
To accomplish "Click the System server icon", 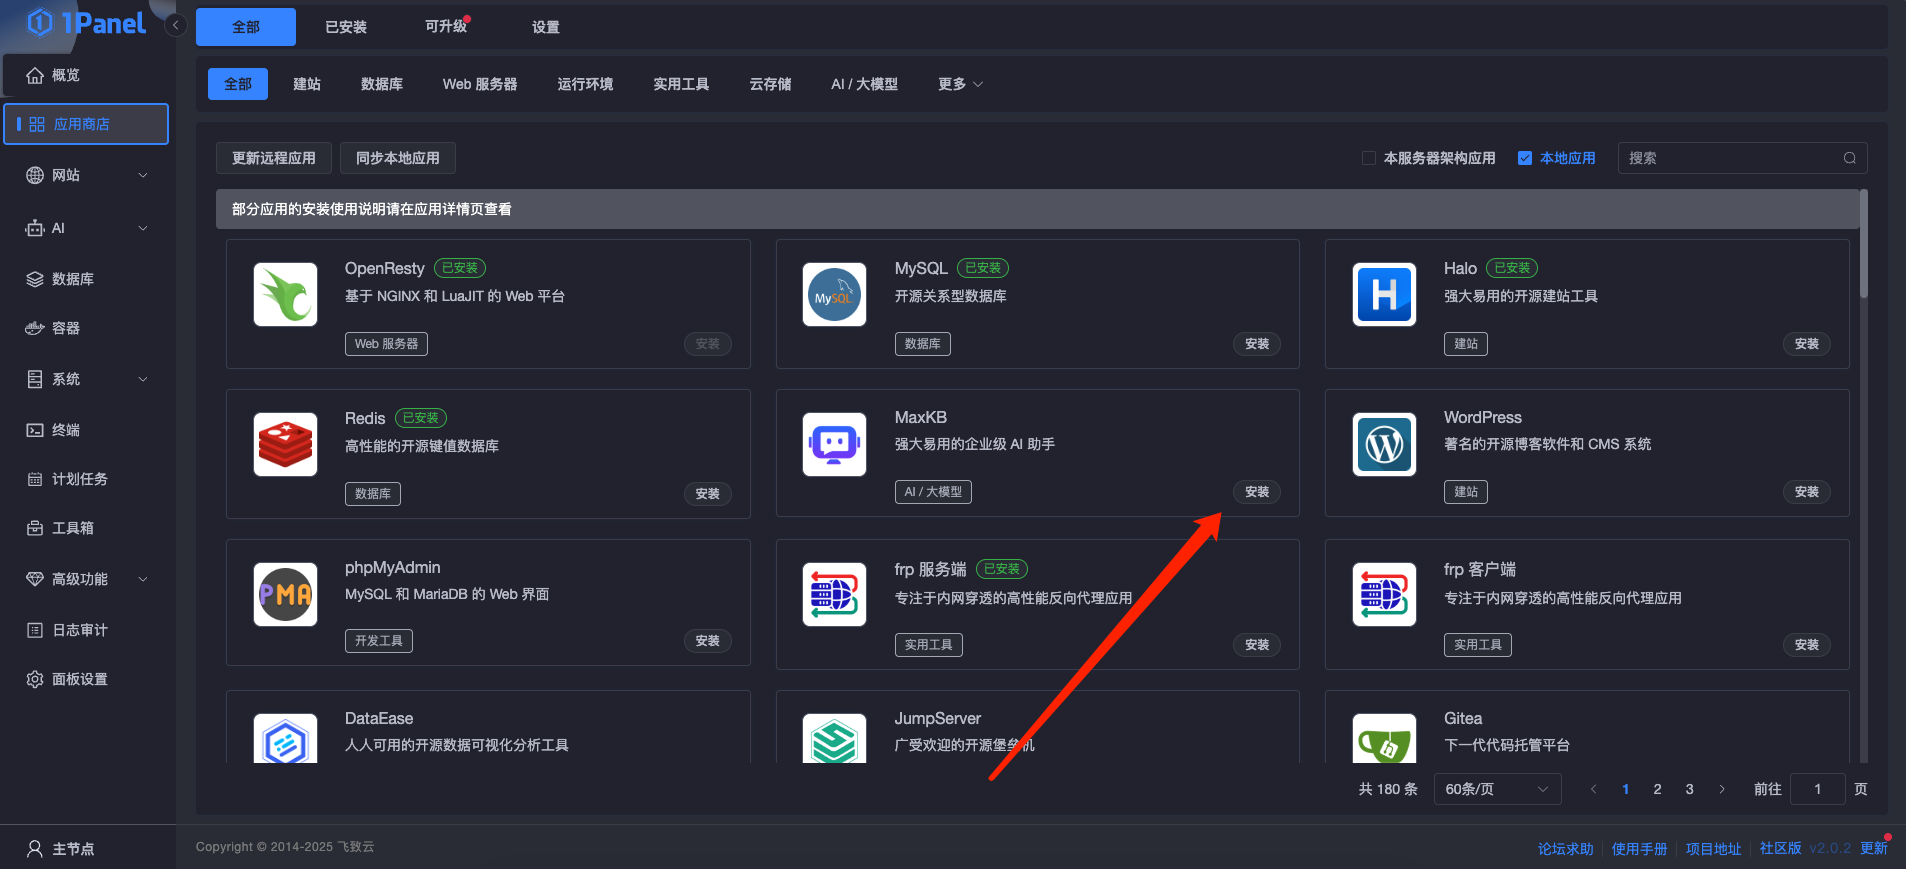I will tap(35, 379).
